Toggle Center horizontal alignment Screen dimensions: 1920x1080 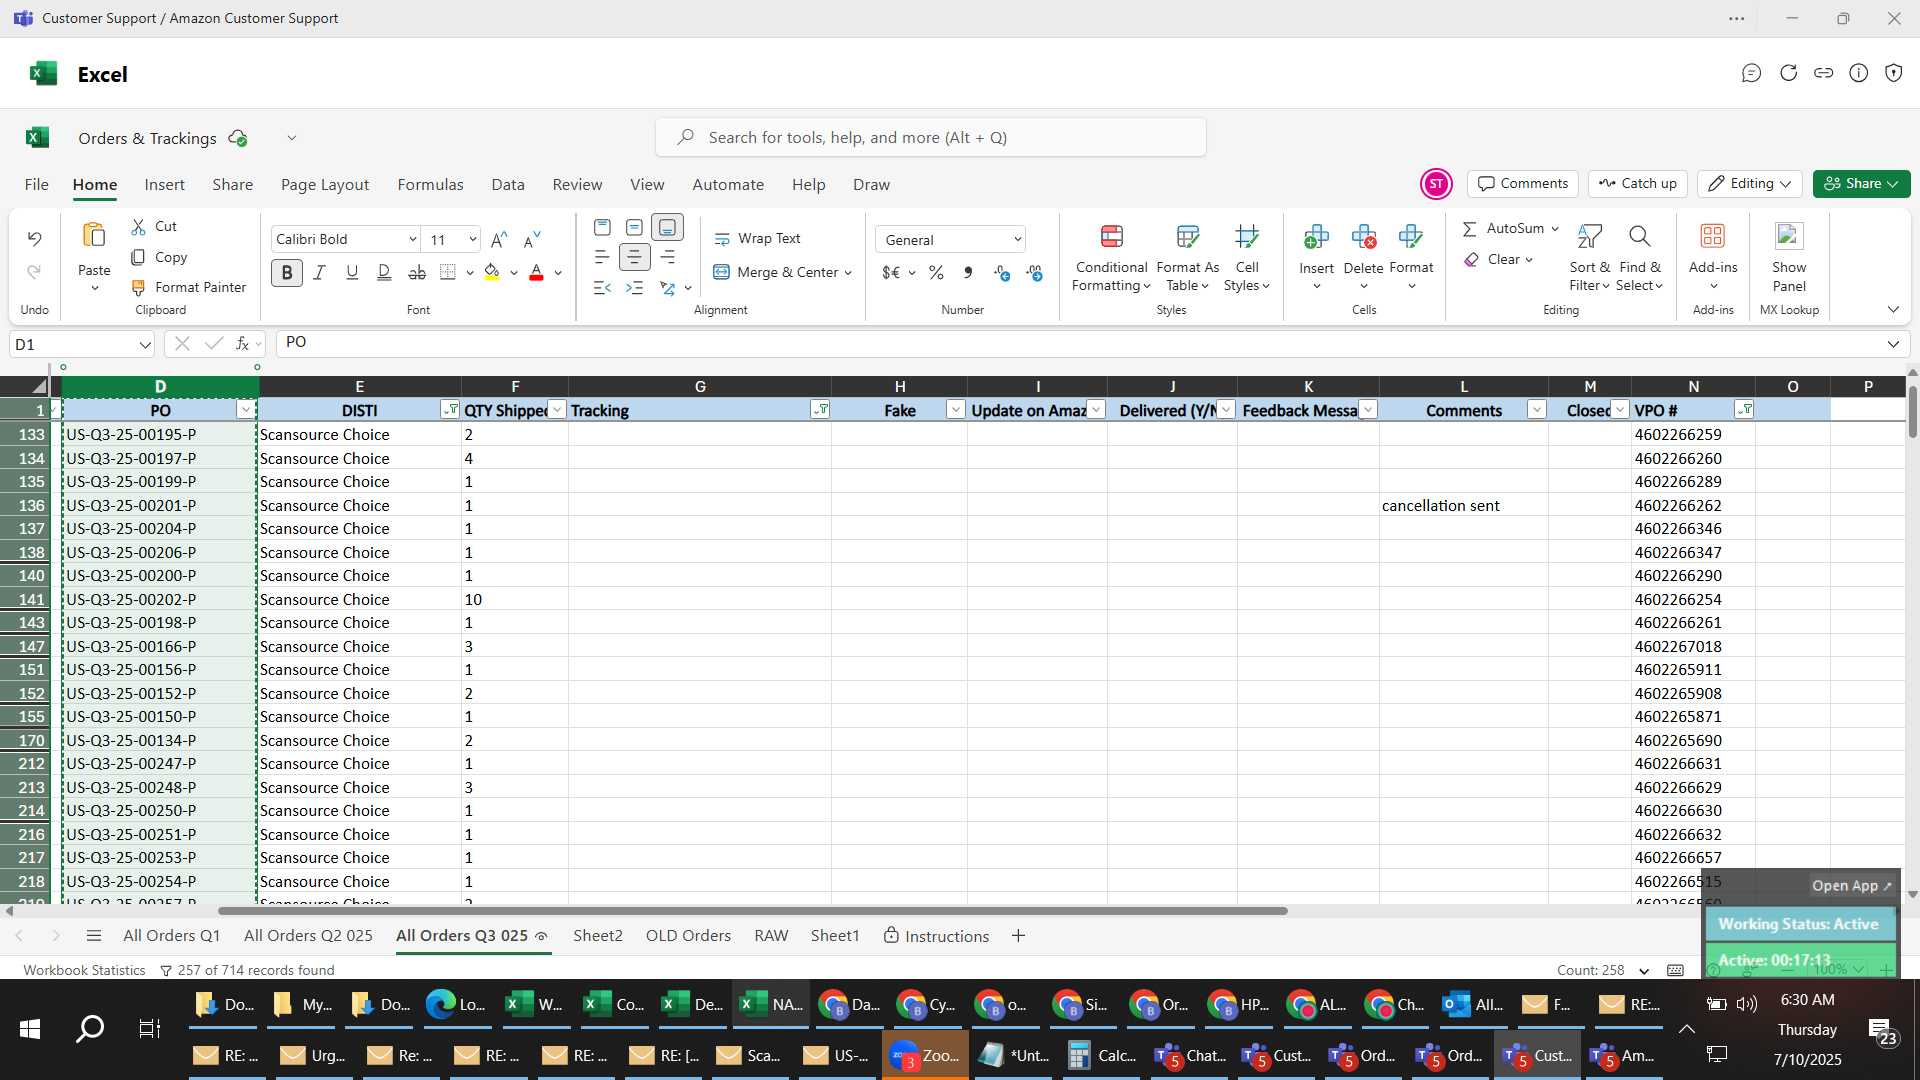coord(634,258)
